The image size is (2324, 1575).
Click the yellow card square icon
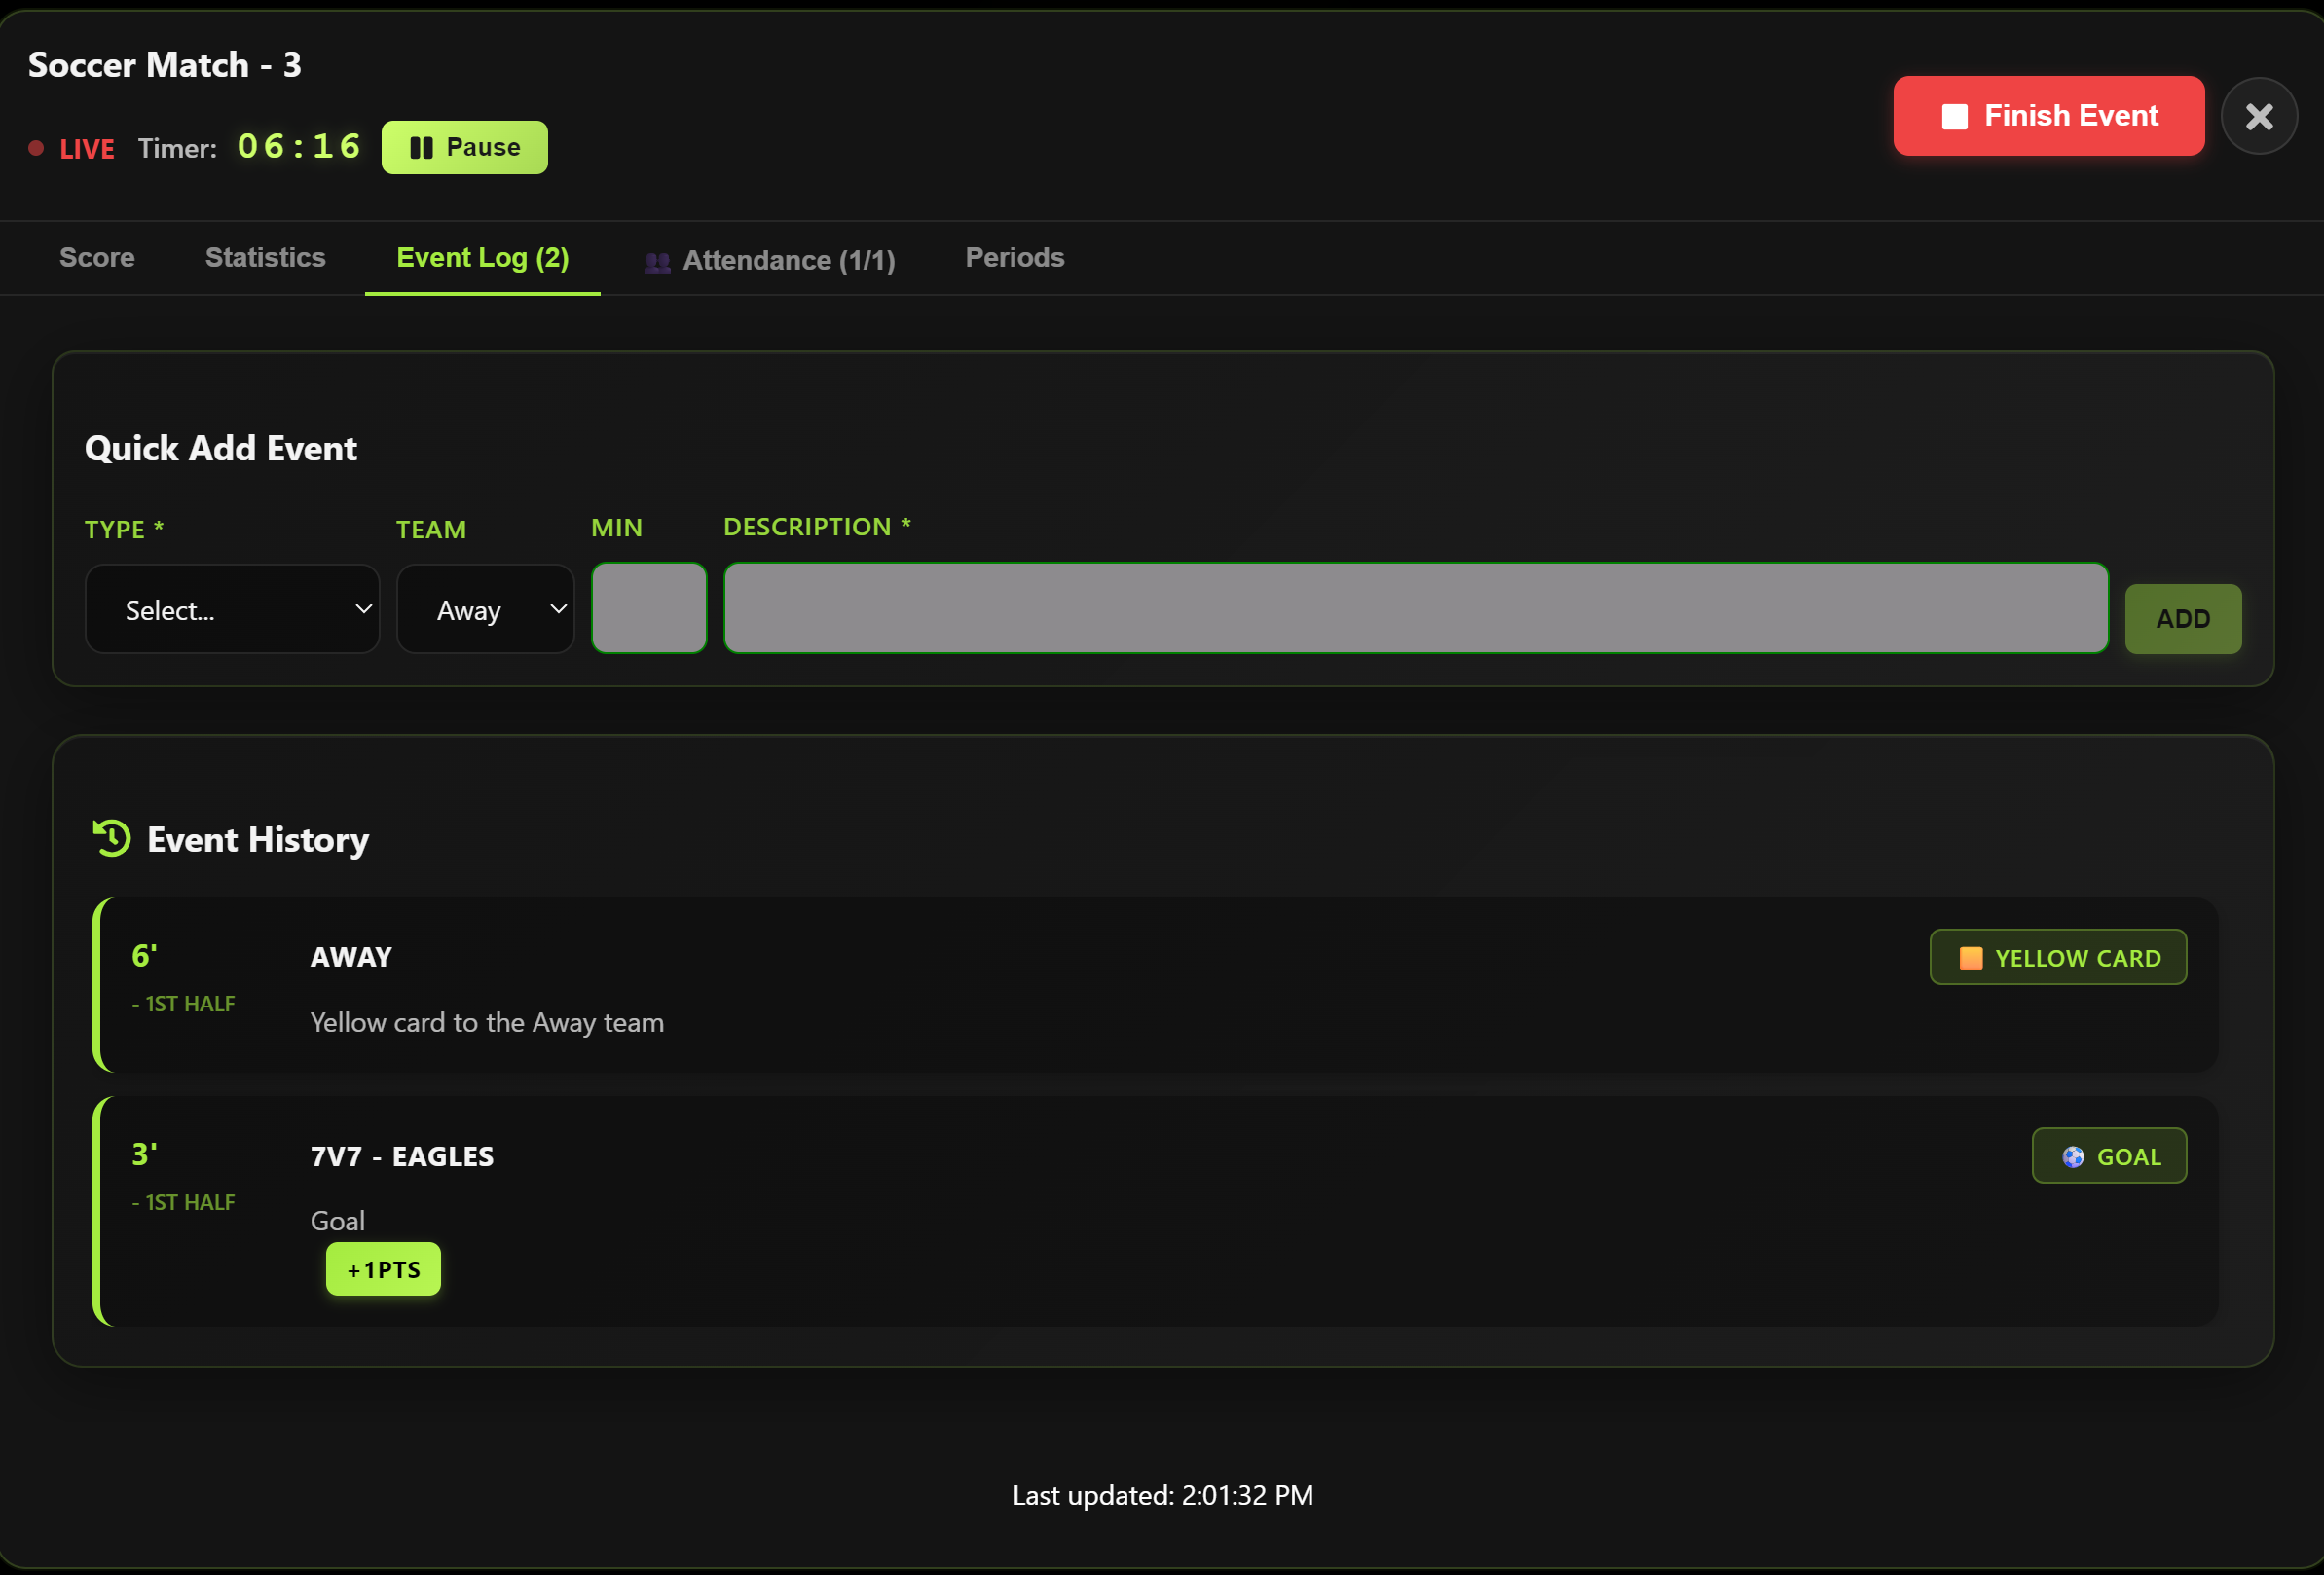1970,958
